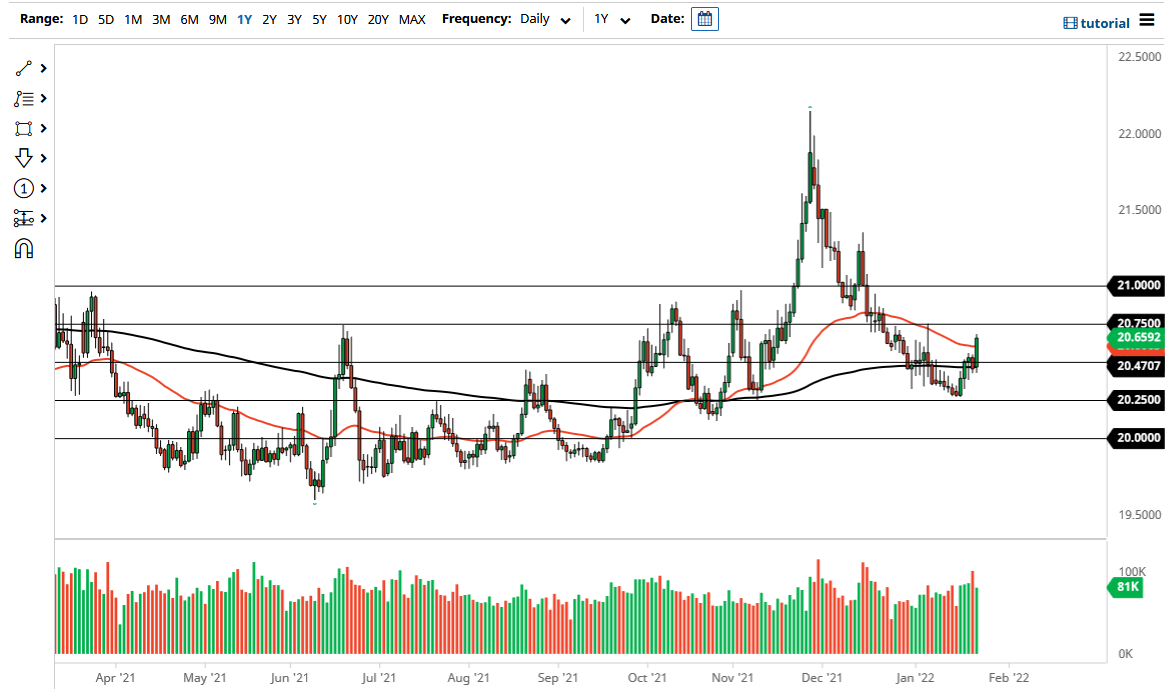The width and height of the screenshot is (1171, 697).
Task: Select the arrow shape tool
Action: point(22,158)
